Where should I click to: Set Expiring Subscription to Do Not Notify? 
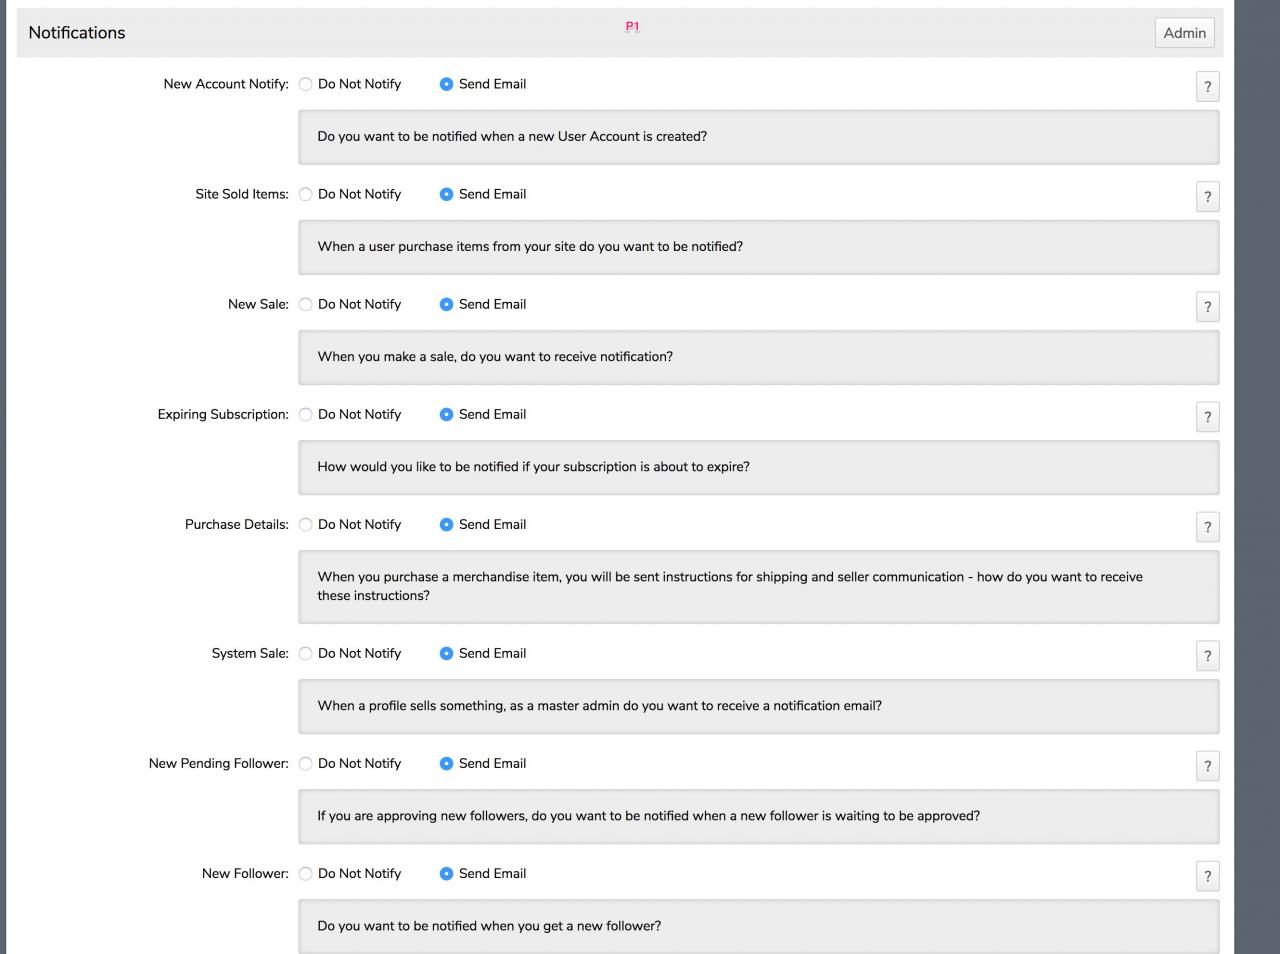[x=306, y=414]
